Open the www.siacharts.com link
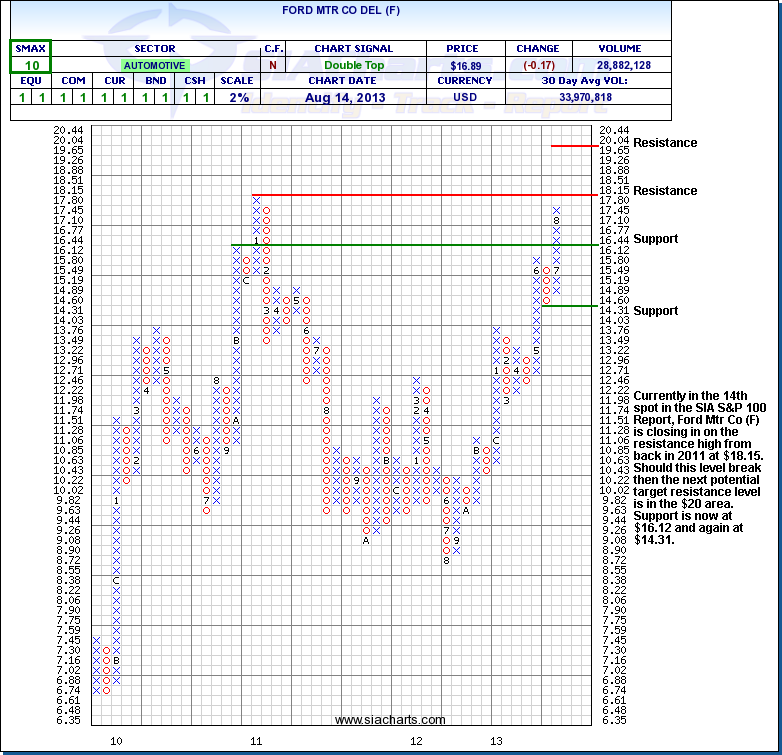Image resolution: width=782 pixels, height=755 pixels. coord(375,720)
